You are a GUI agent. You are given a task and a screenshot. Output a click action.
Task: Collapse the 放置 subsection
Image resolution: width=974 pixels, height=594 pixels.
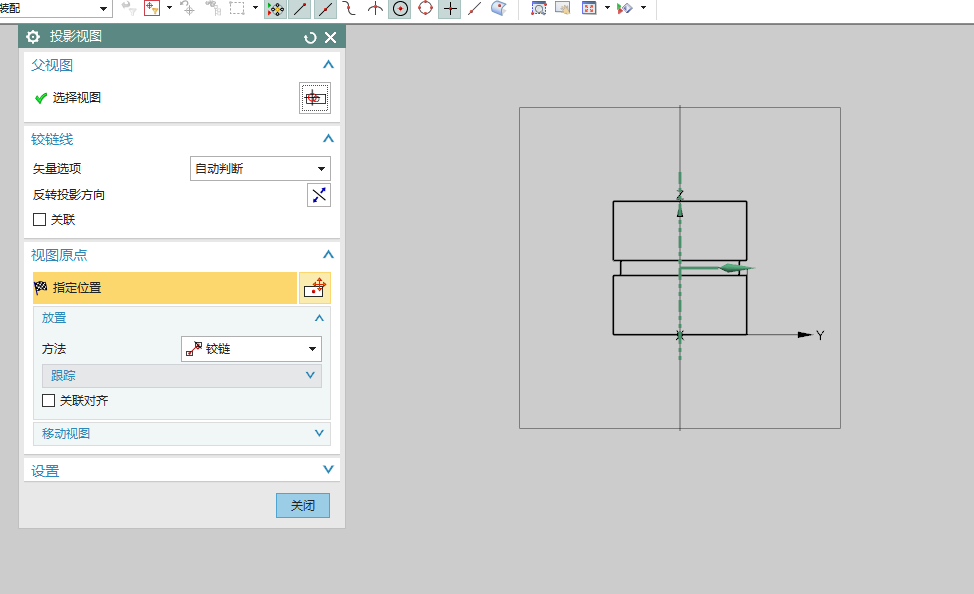pos(319,318)
